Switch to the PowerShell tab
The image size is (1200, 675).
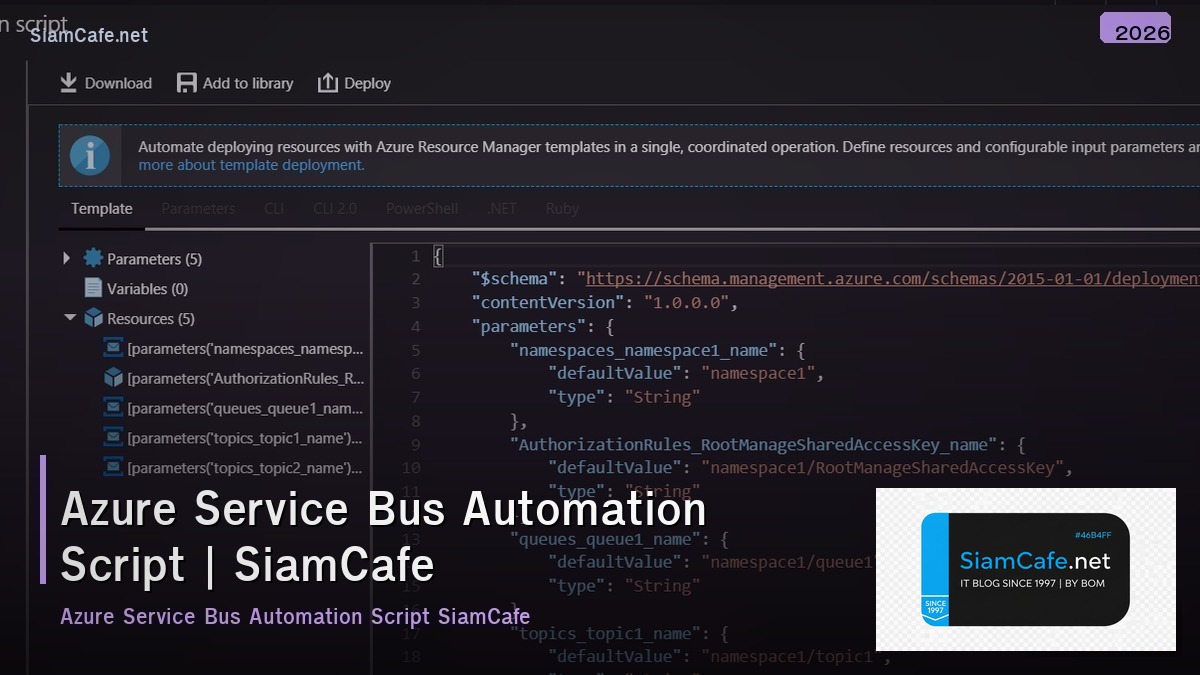(421, 208)
